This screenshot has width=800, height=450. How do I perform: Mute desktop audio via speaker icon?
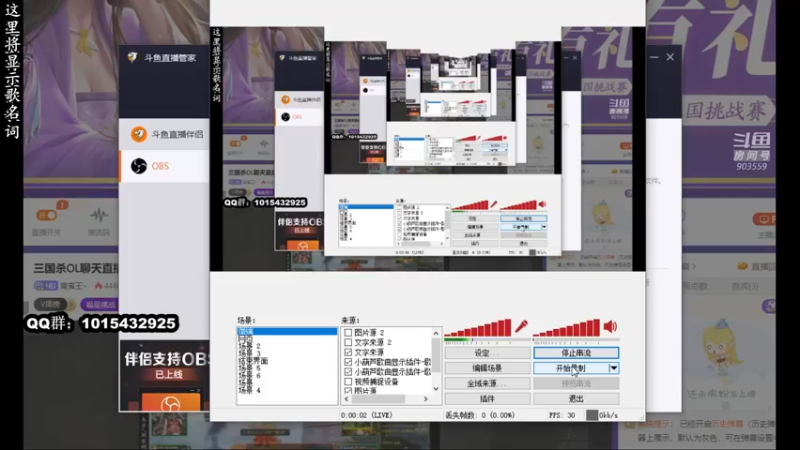[610, 327]
